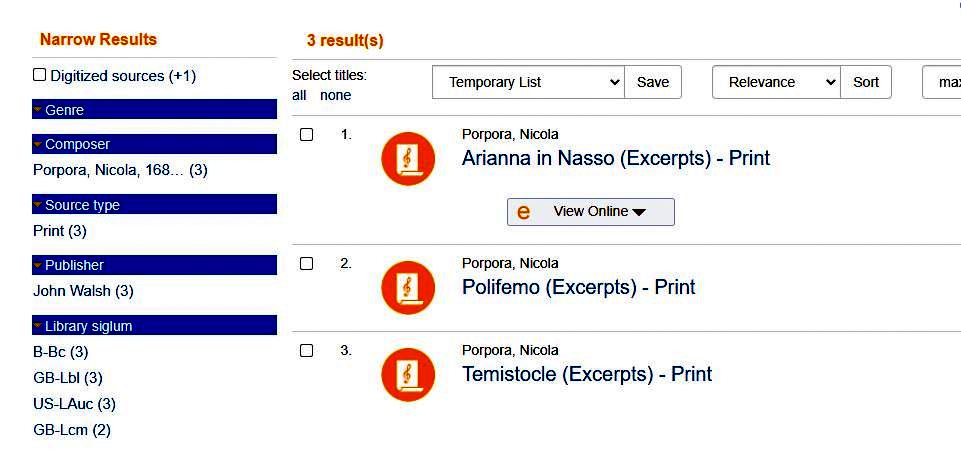Click the orange 'e' online resource icon
Viewport: 961px width, 449px height.
[523, 212]
